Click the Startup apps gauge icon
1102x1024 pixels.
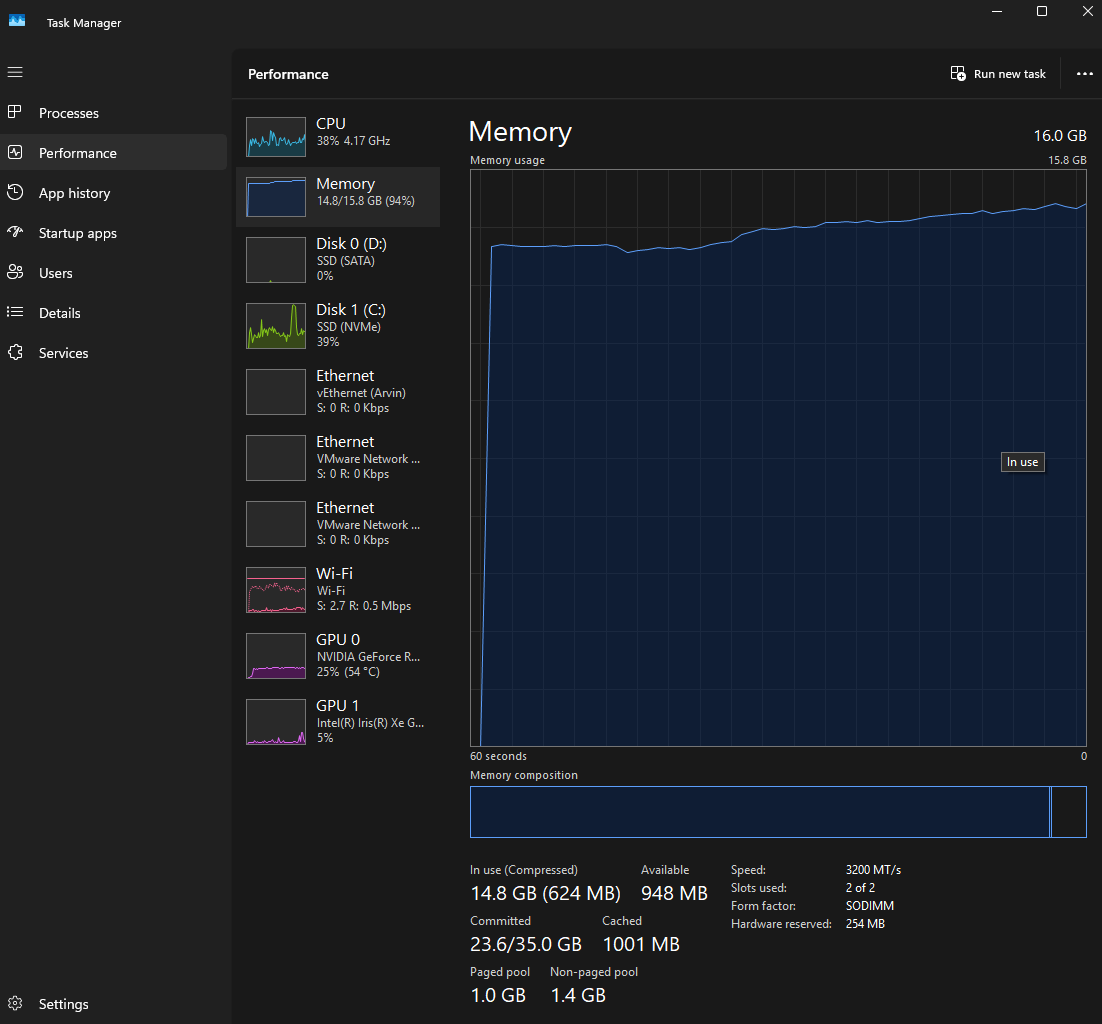pyautogui.click(x=15, y=232)
